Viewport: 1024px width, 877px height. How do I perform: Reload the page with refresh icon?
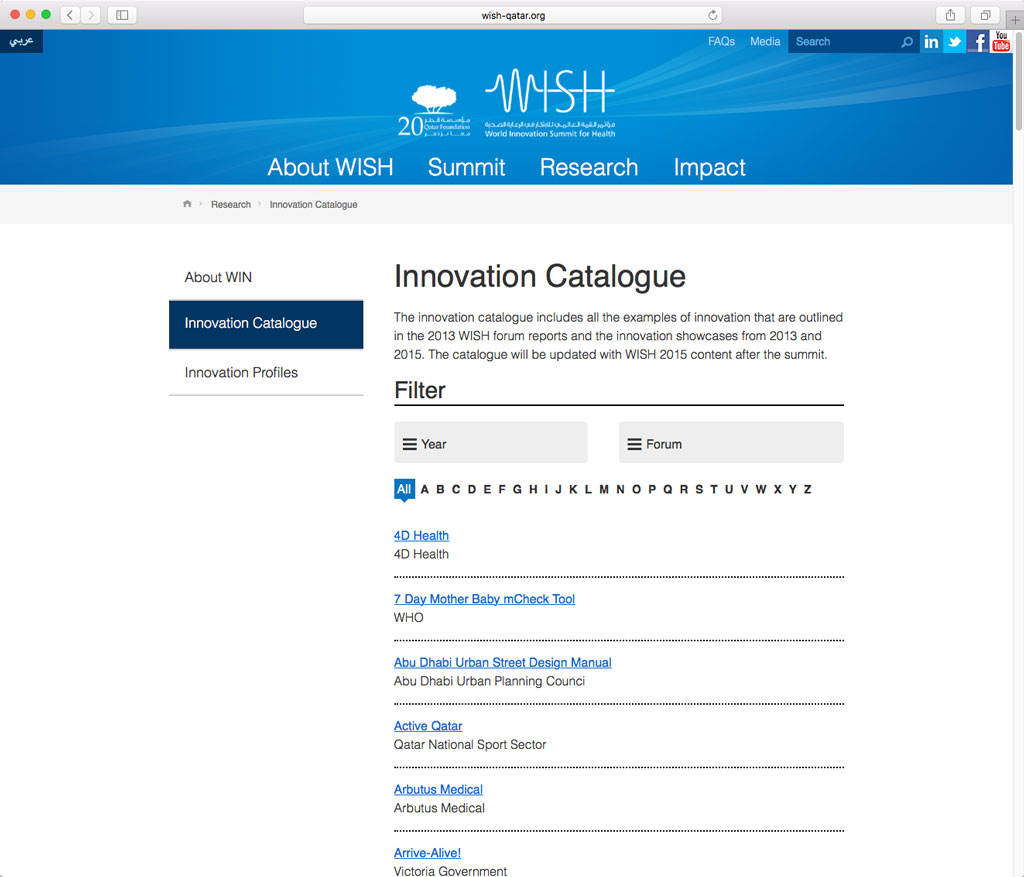click(x=712, y=15)
